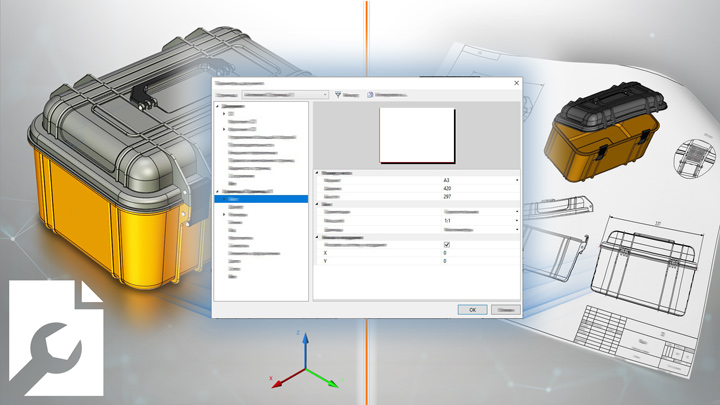Click the width value field showing 420
The image size is (720, 405).
click(x=478, y=188)
